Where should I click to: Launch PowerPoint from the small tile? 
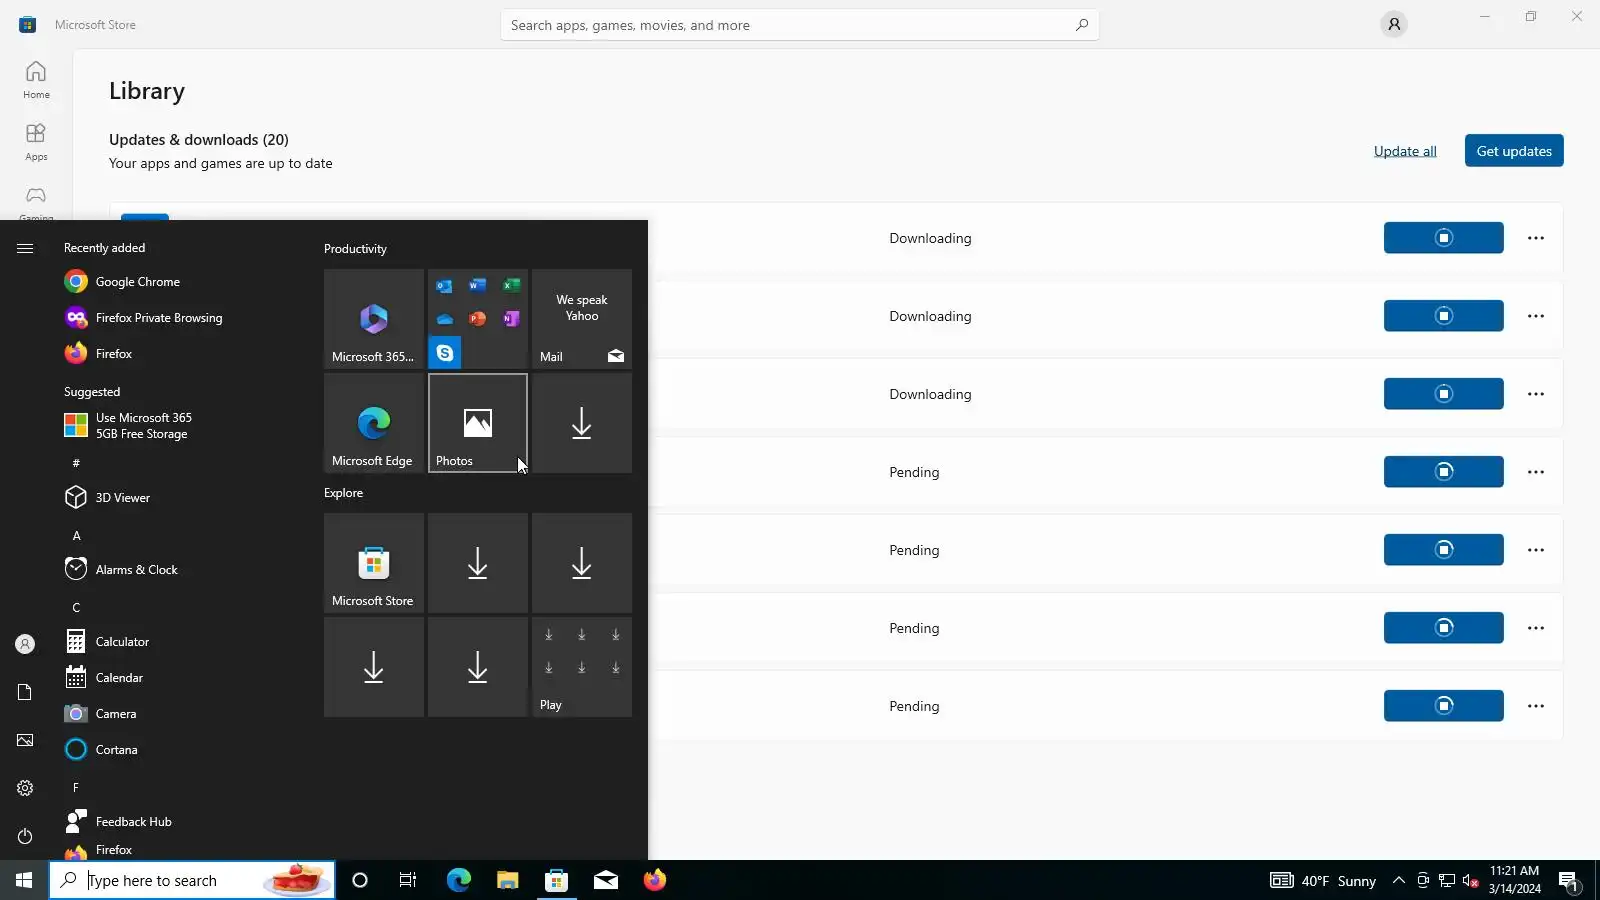tap(478, 319)
